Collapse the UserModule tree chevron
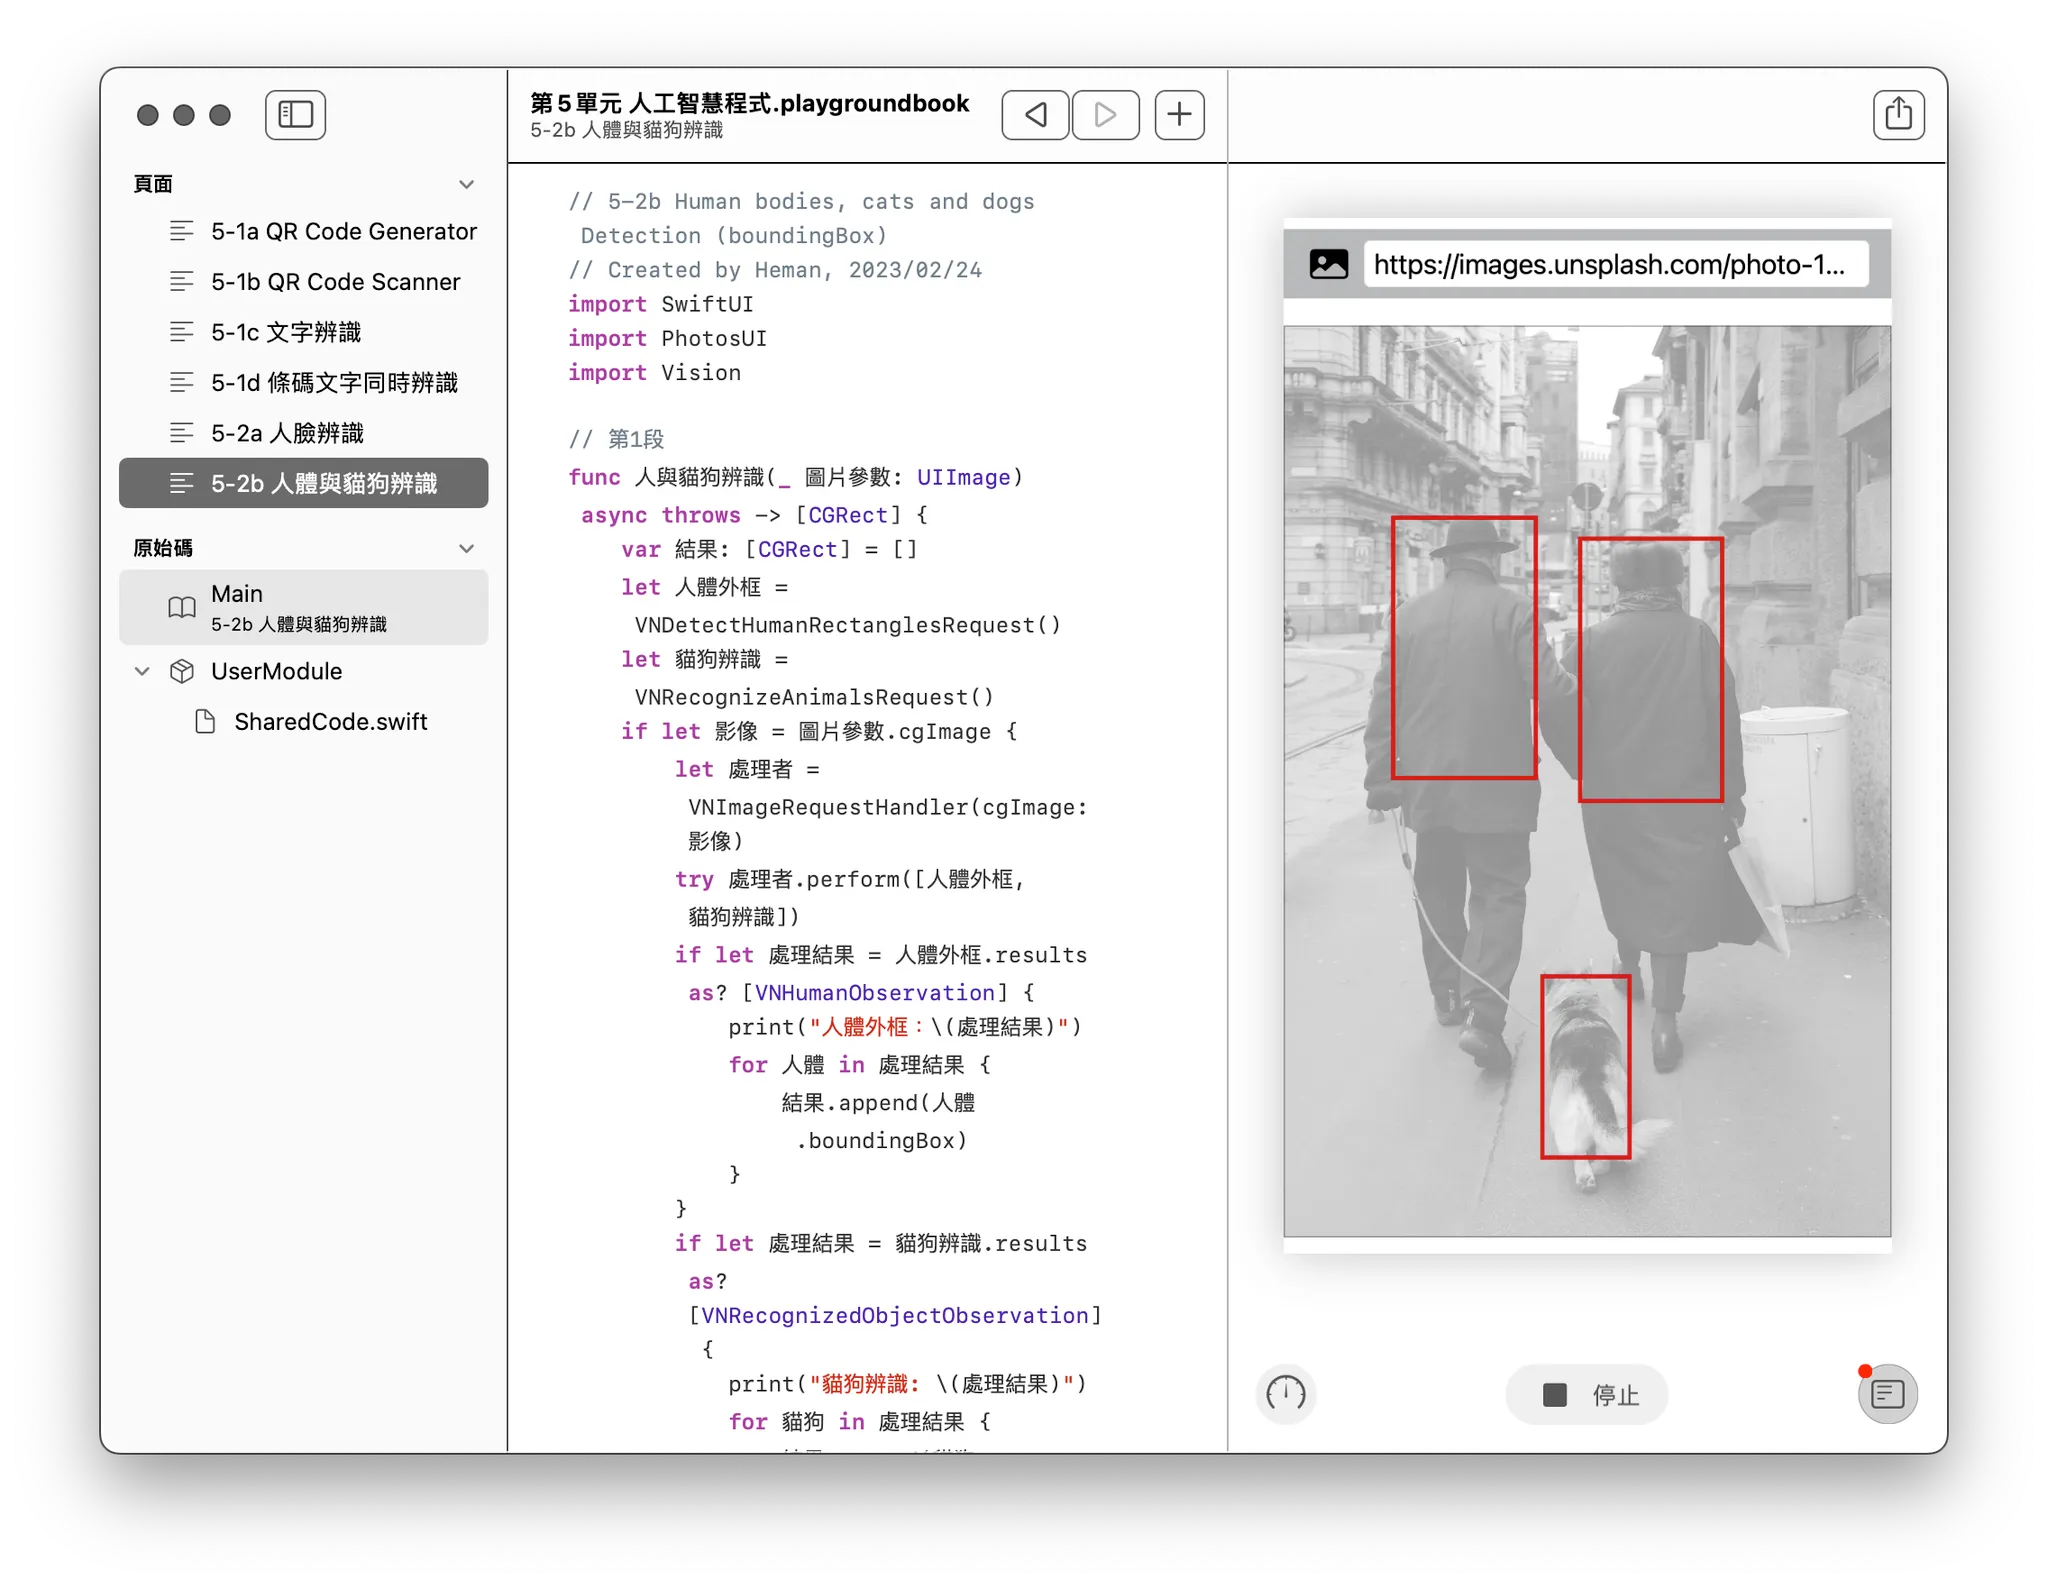2048x1586 pixels. coord(142,671)
